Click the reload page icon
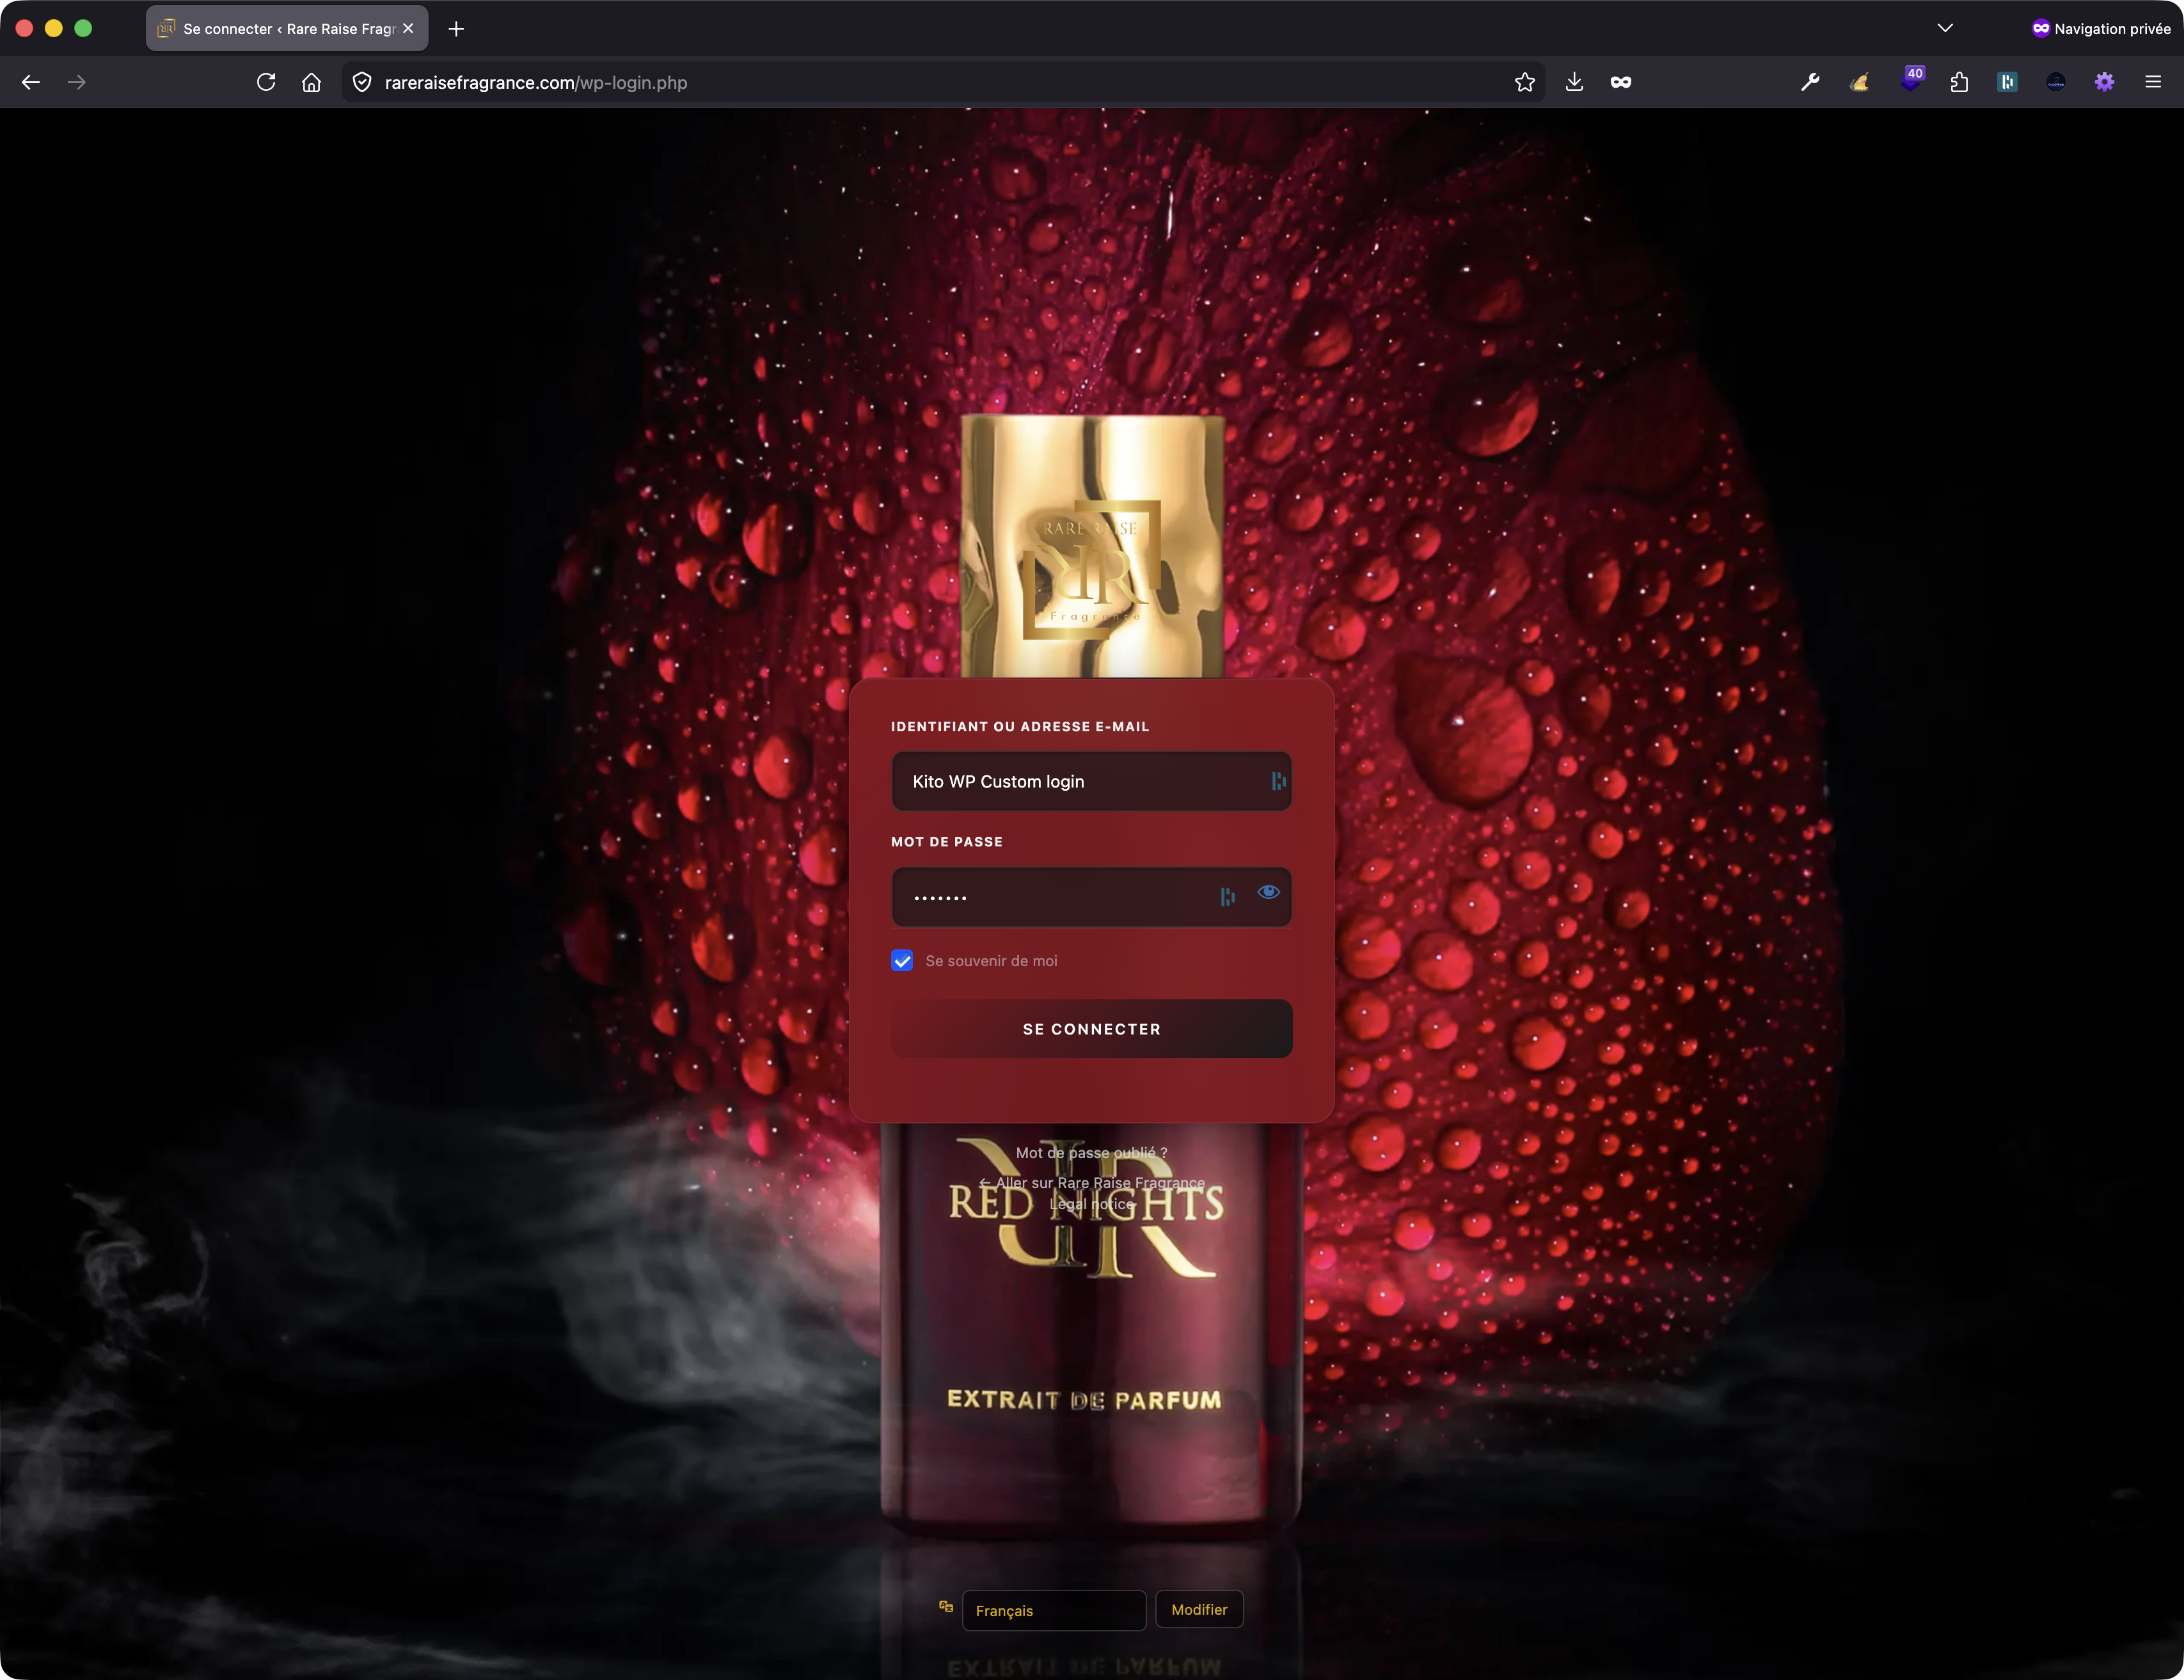The image size is (2184, 1680). pyautogui.click(x=266, y=83)
